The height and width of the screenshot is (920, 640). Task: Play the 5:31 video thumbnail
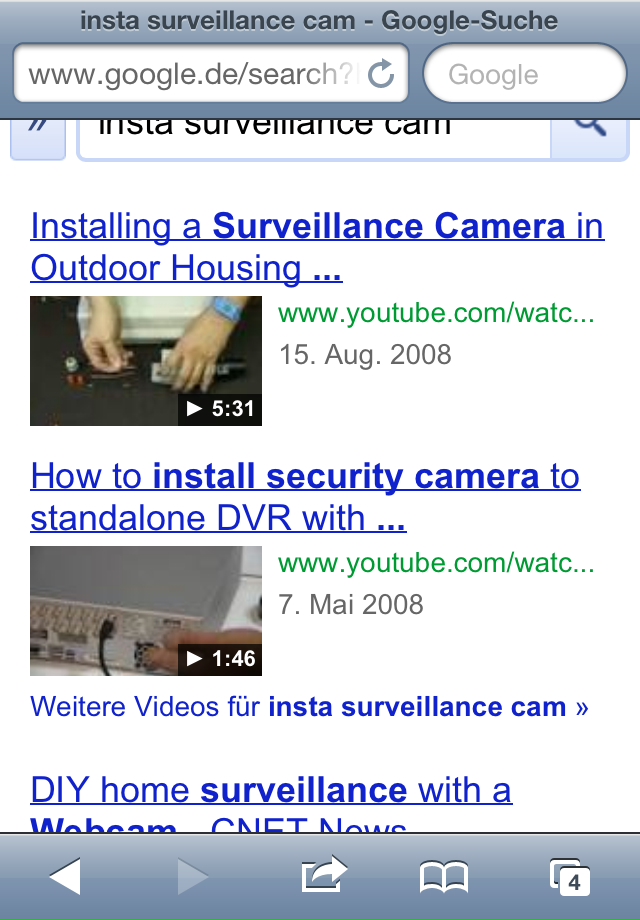click(146, 361)
